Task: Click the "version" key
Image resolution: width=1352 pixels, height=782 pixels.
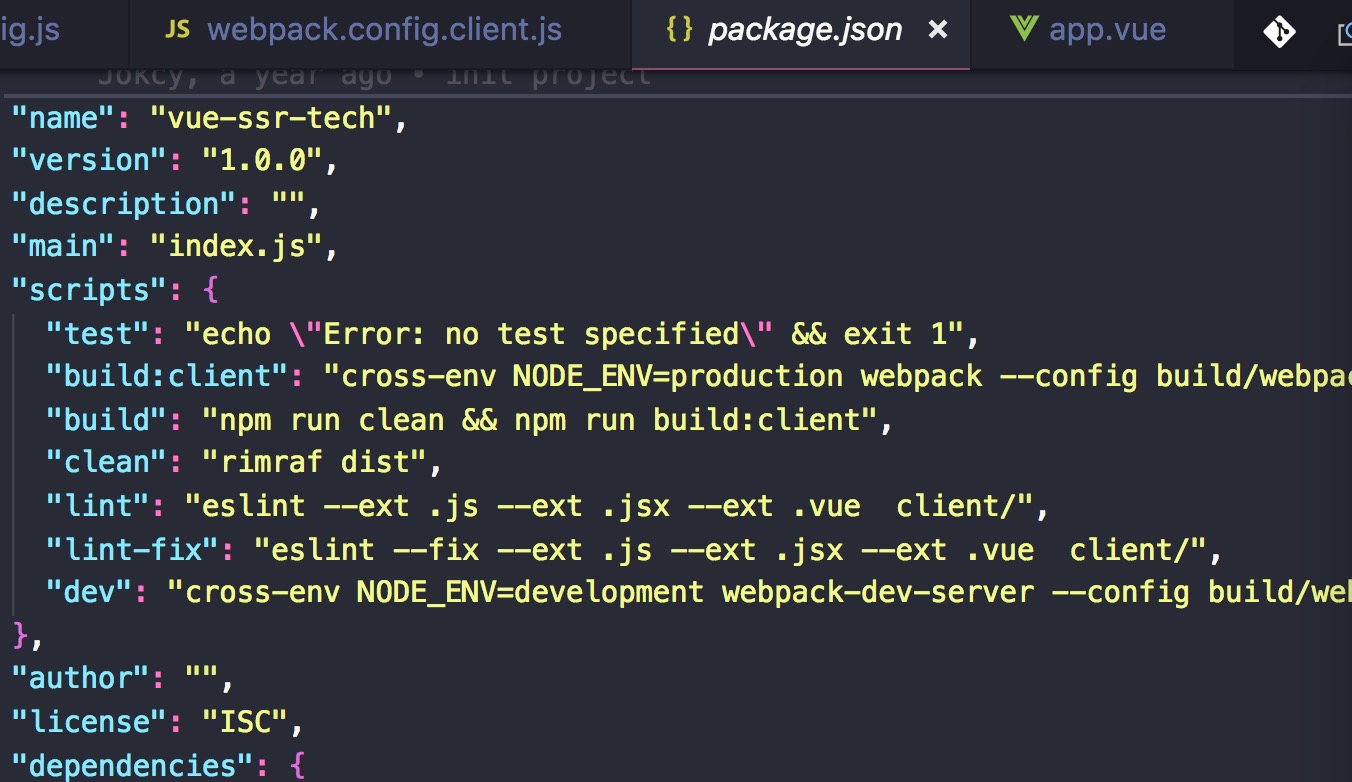Action: tap(91, 161)
